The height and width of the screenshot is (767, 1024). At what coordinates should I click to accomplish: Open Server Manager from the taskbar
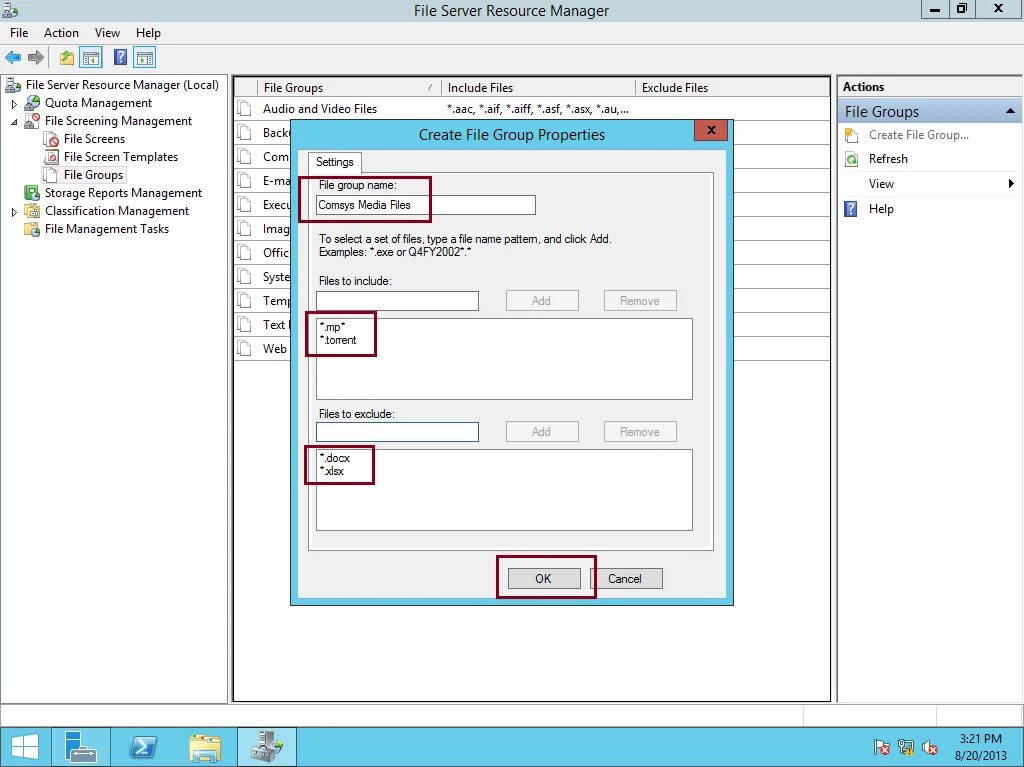80,747
